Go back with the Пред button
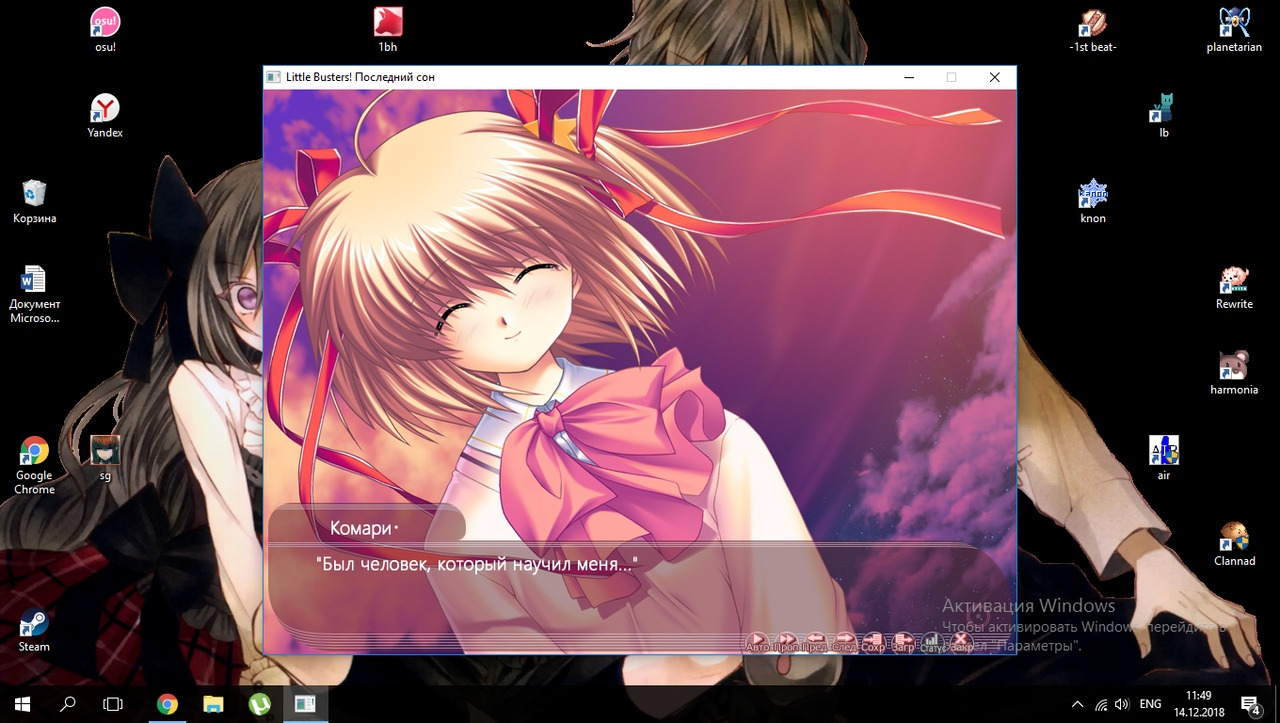 coord(816,641)
